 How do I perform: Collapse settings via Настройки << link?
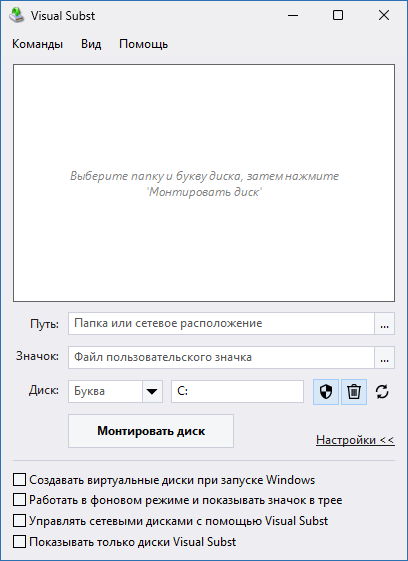[x=355, y=440]
